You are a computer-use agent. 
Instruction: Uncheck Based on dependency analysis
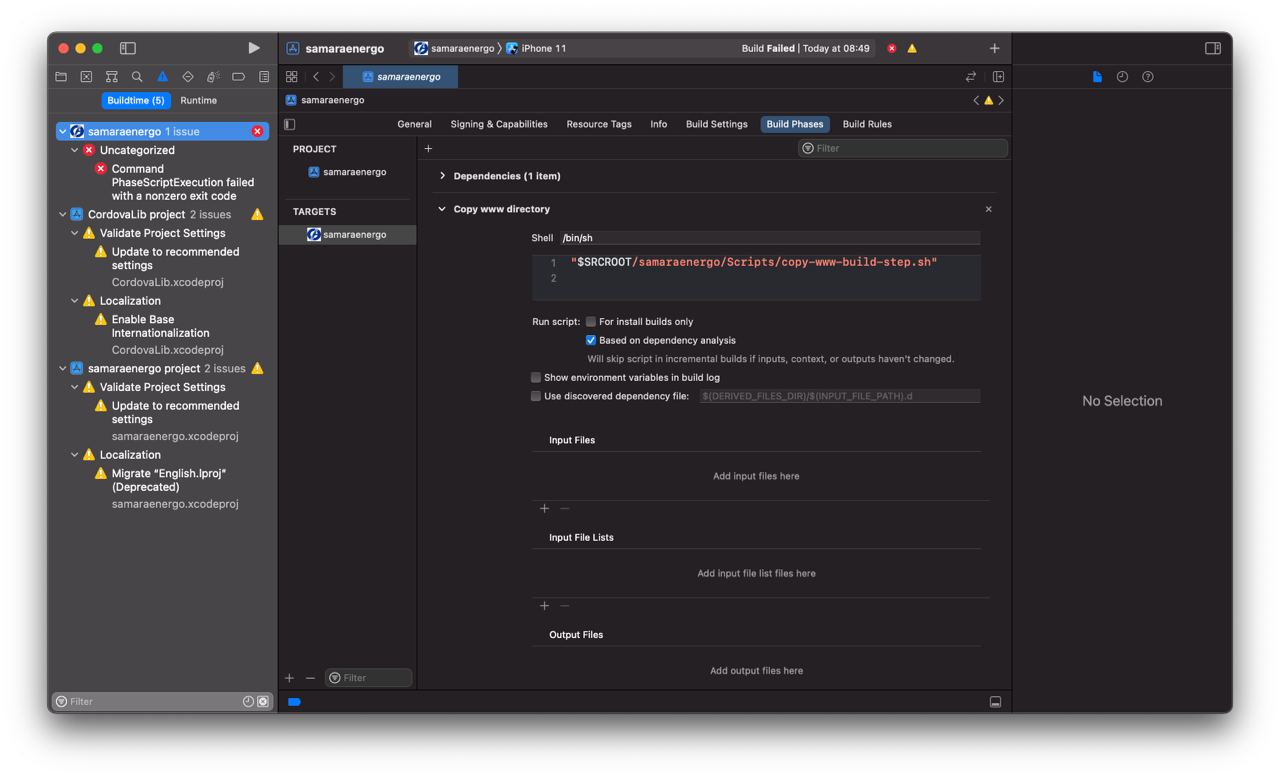point(591,340)
